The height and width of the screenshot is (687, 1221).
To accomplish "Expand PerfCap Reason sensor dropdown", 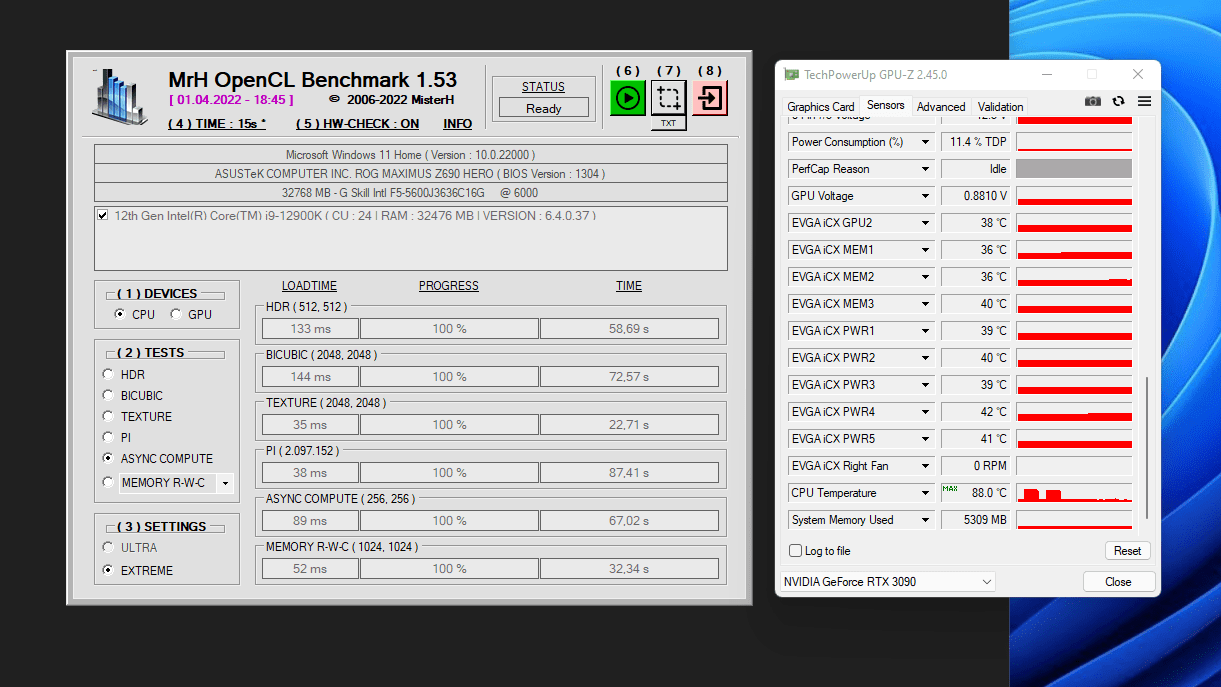I will [x=926, y=169].
